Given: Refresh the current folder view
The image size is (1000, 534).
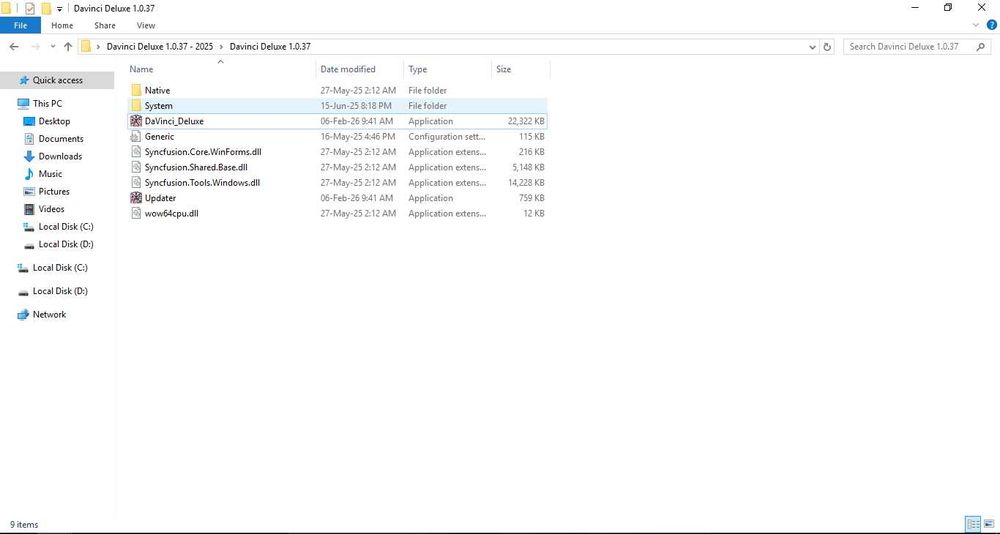Looking at the screenshot, I should click(x=827, y=47).
